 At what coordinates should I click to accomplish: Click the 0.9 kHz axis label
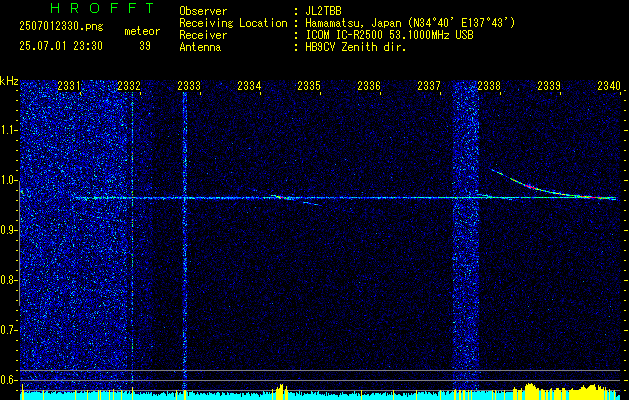9,230
